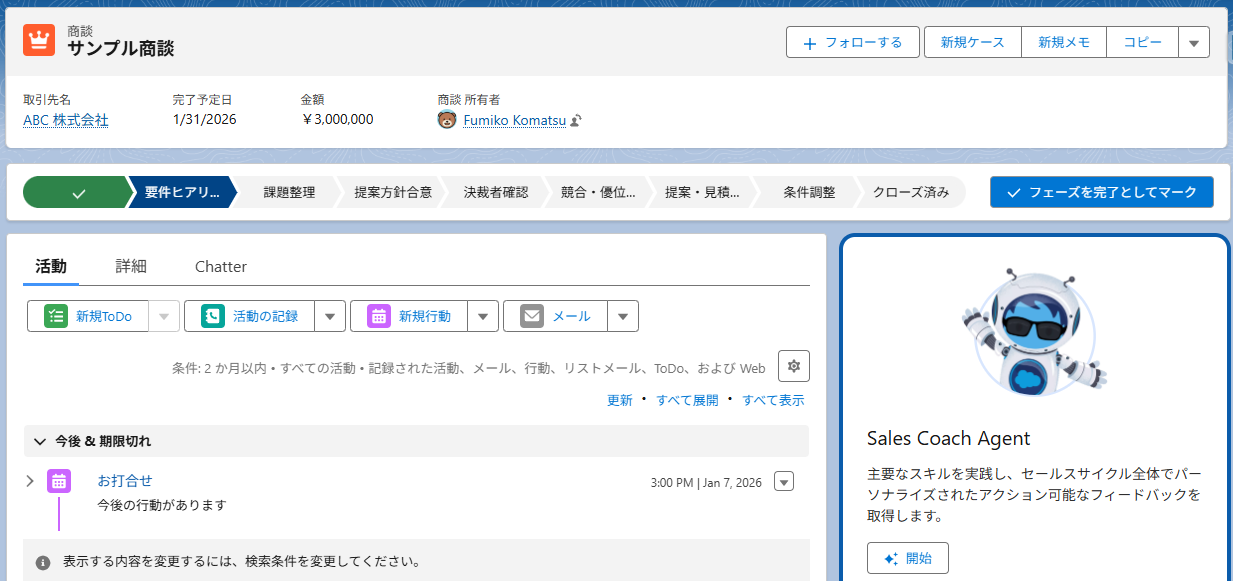The width and height of the screenshot is (1233, 581).
Task: Open the メール button's dropdown arrow
Action: tap(622, 315)
